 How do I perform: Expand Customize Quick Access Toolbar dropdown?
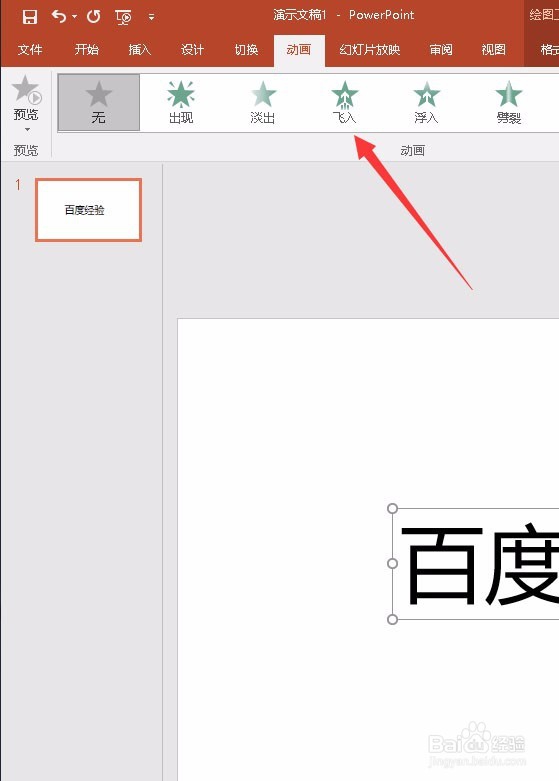pos(151,17)
